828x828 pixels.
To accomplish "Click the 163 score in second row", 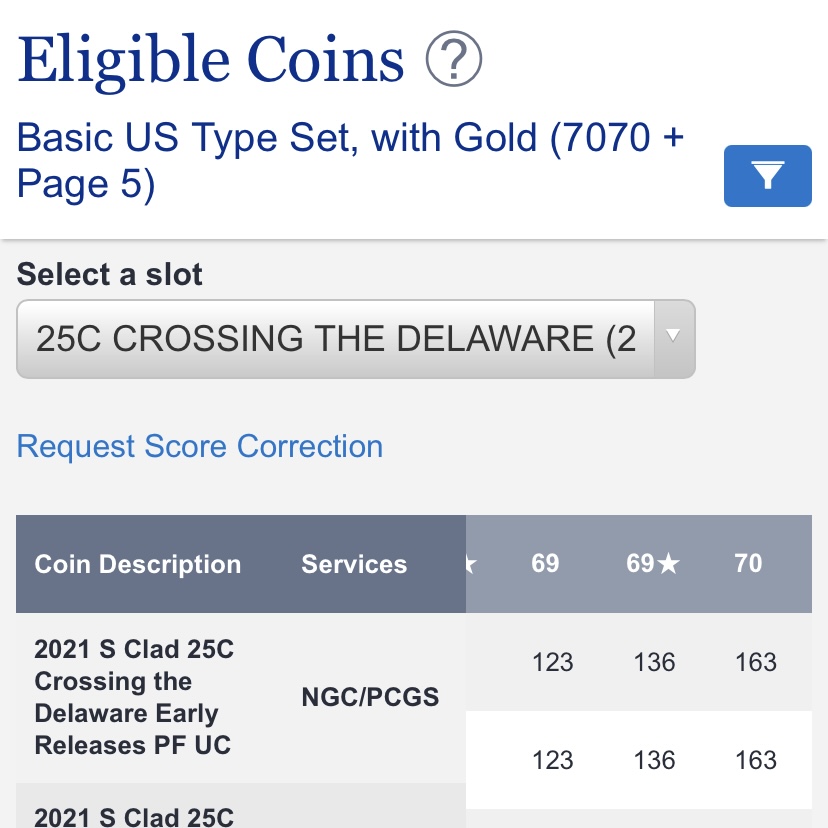I will click(755, 760).
